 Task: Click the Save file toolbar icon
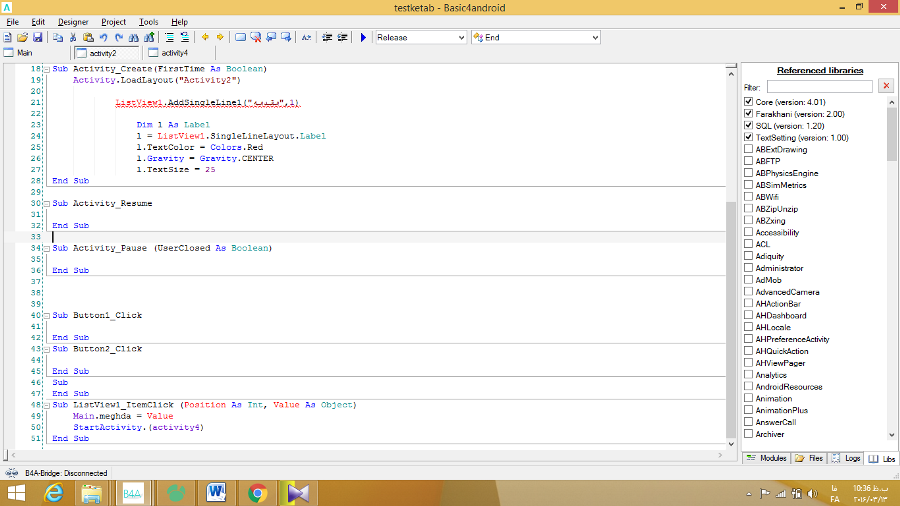[x=36, y=37]
